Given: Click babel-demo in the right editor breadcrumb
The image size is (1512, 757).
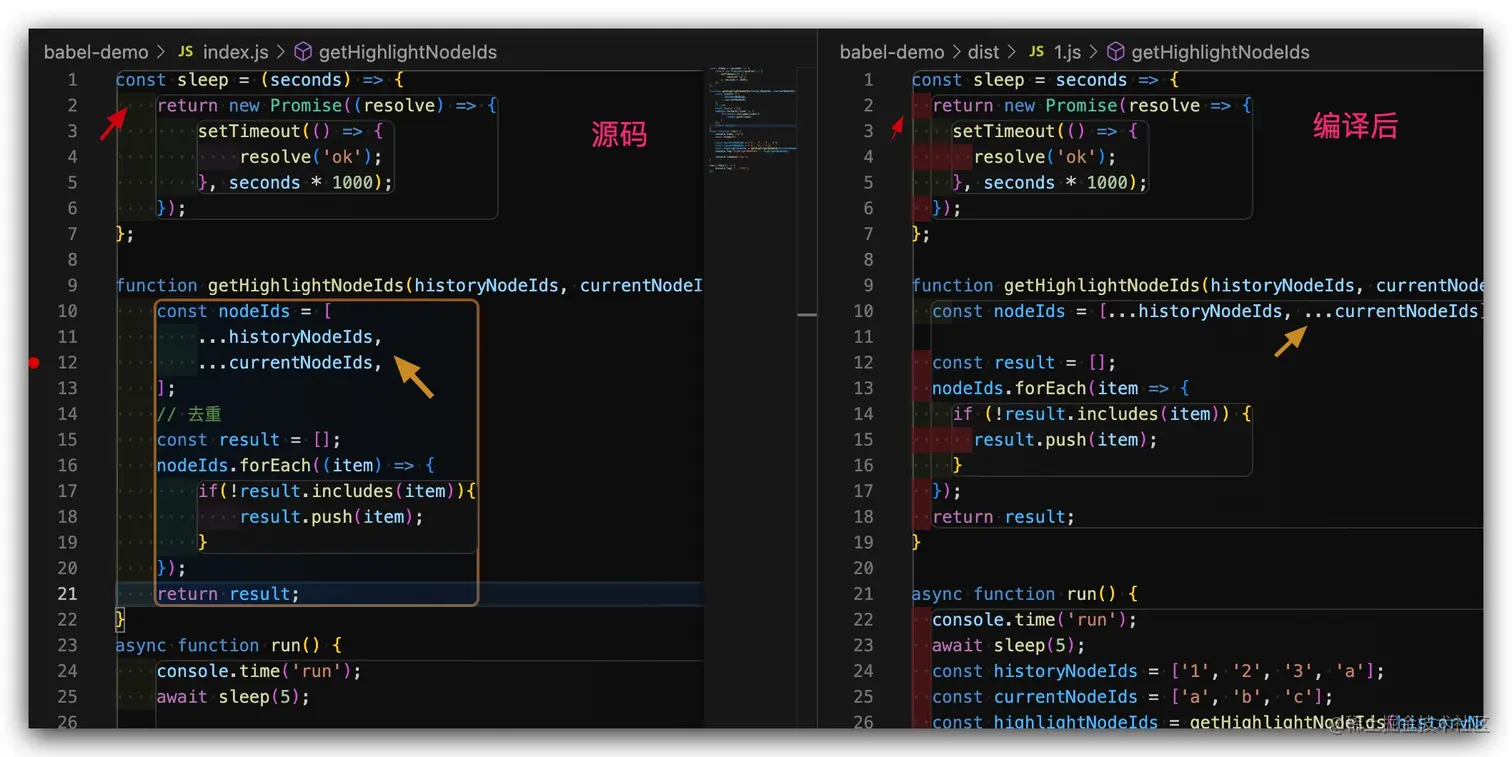Looking at the screenshot, I should (x=891, y=51).
